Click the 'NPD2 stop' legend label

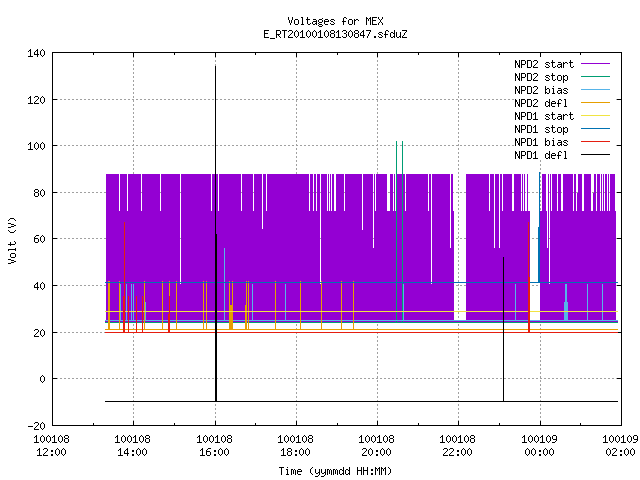(541, 77)
